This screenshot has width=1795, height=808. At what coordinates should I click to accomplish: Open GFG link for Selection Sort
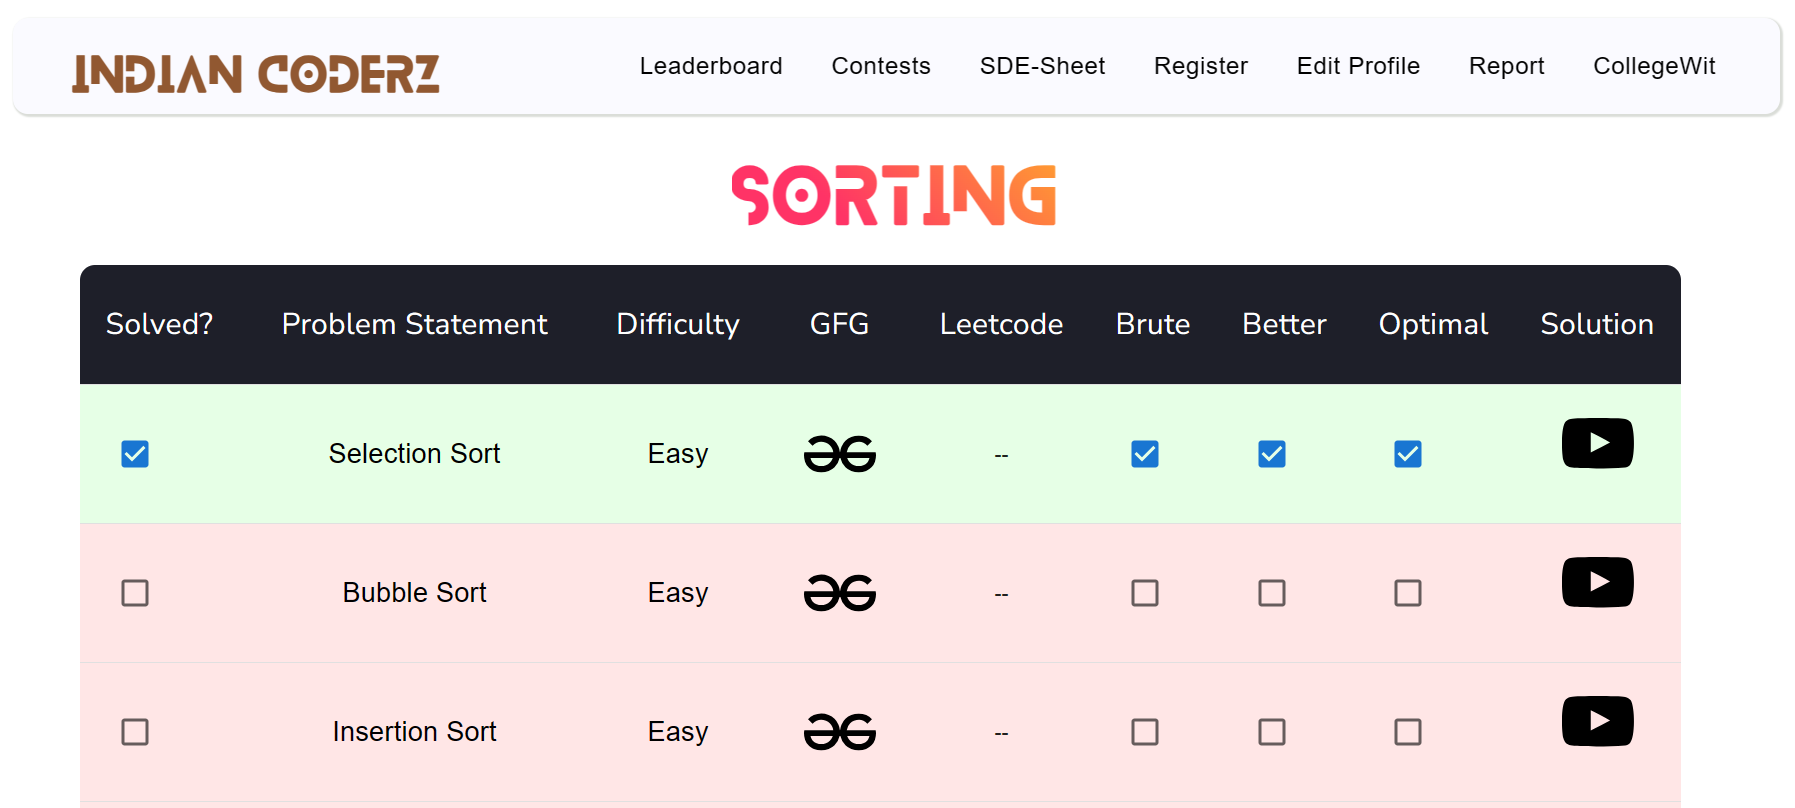[x=840, y=454]
